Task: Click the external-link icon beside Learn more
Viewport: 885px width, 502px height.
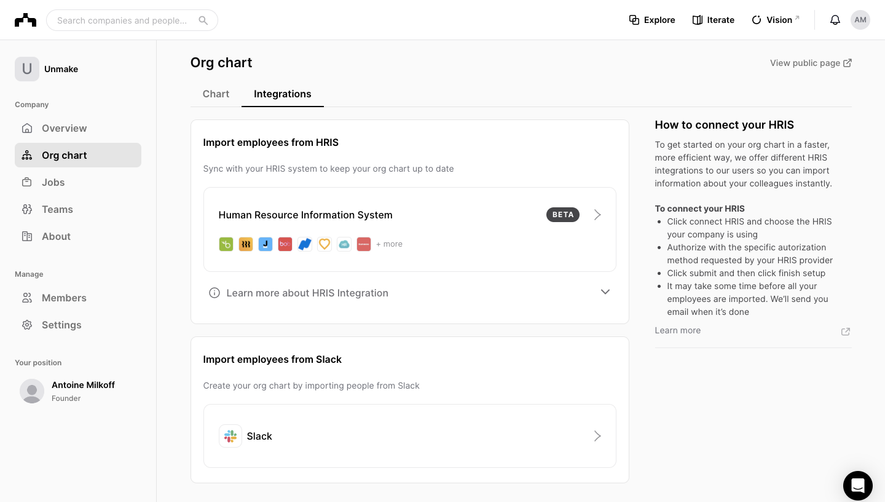Action: (x=845, y=331)
